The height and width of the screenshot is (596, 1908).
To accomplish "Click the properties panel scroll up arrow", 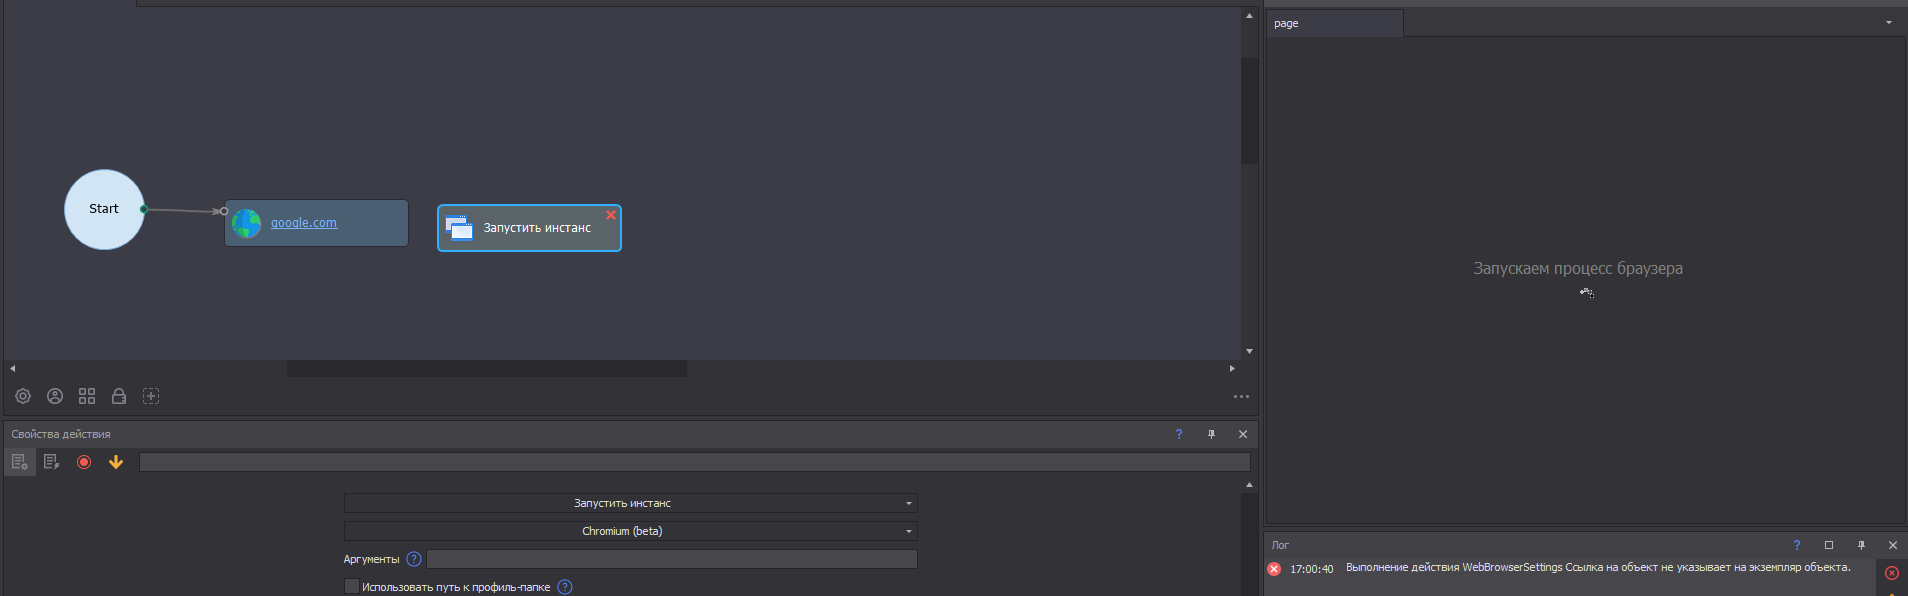I will click(1249, 485).
